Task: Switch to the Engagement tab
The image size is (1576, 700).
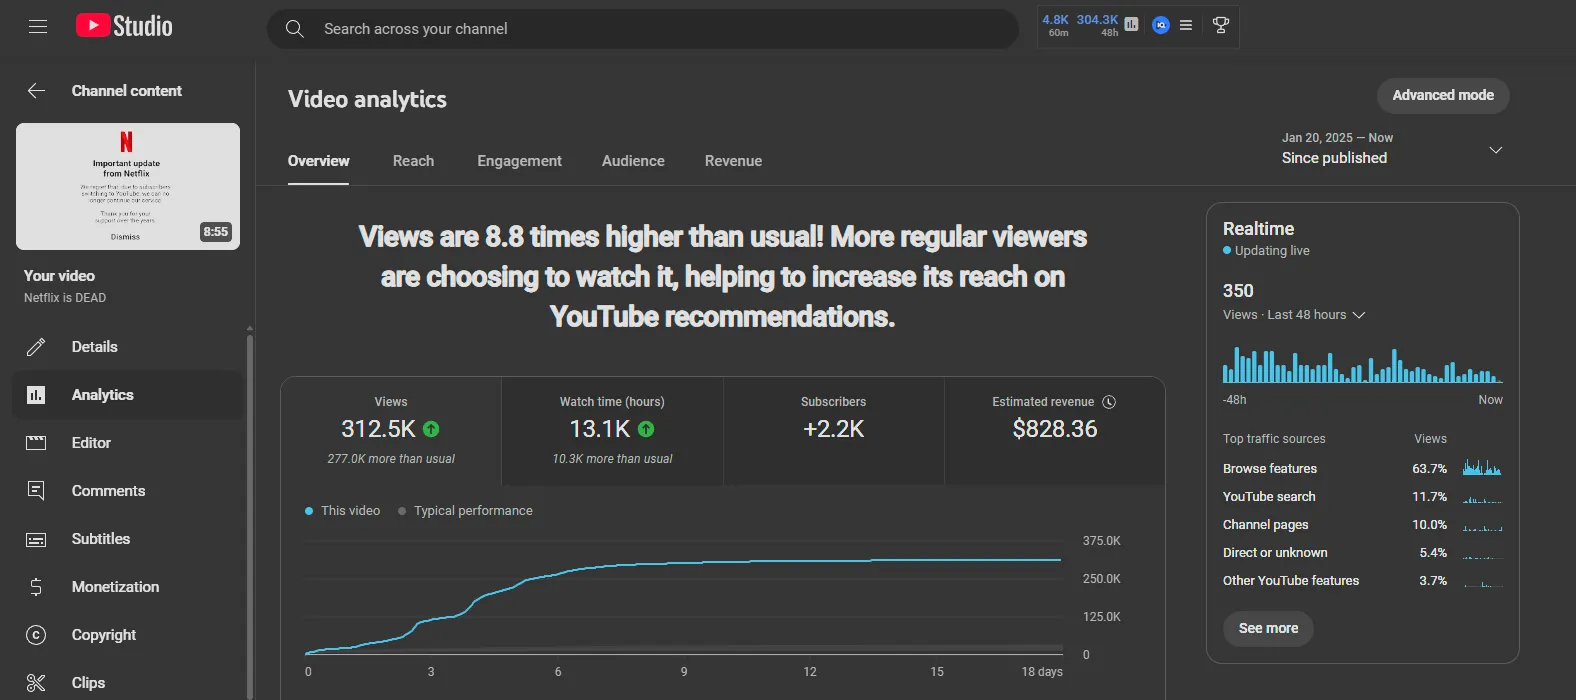Action: 519,161
